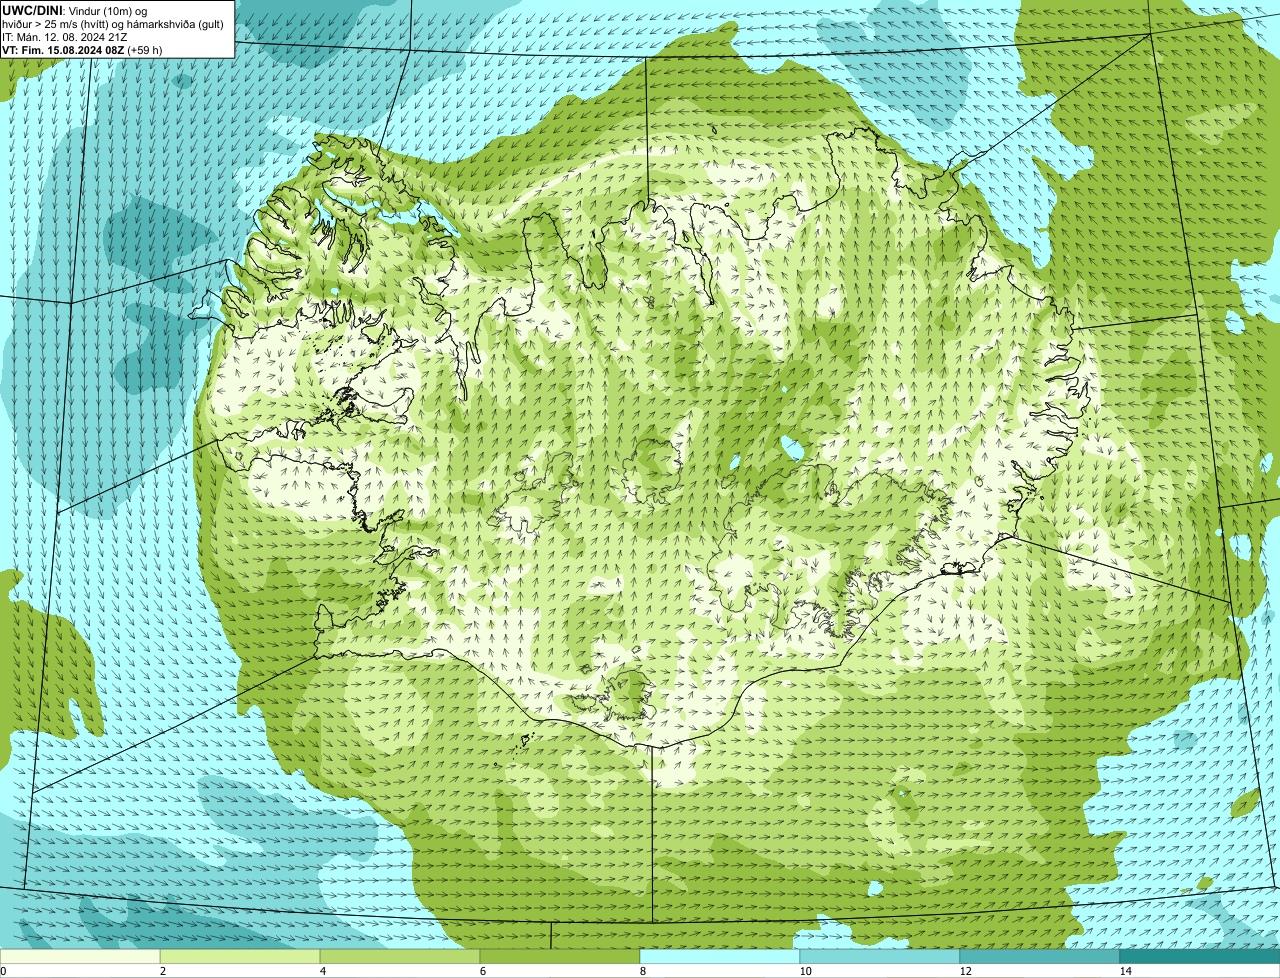Click the legend value "10"
Viewport: 1280px width, 978px height.
(x=805, y=971)
